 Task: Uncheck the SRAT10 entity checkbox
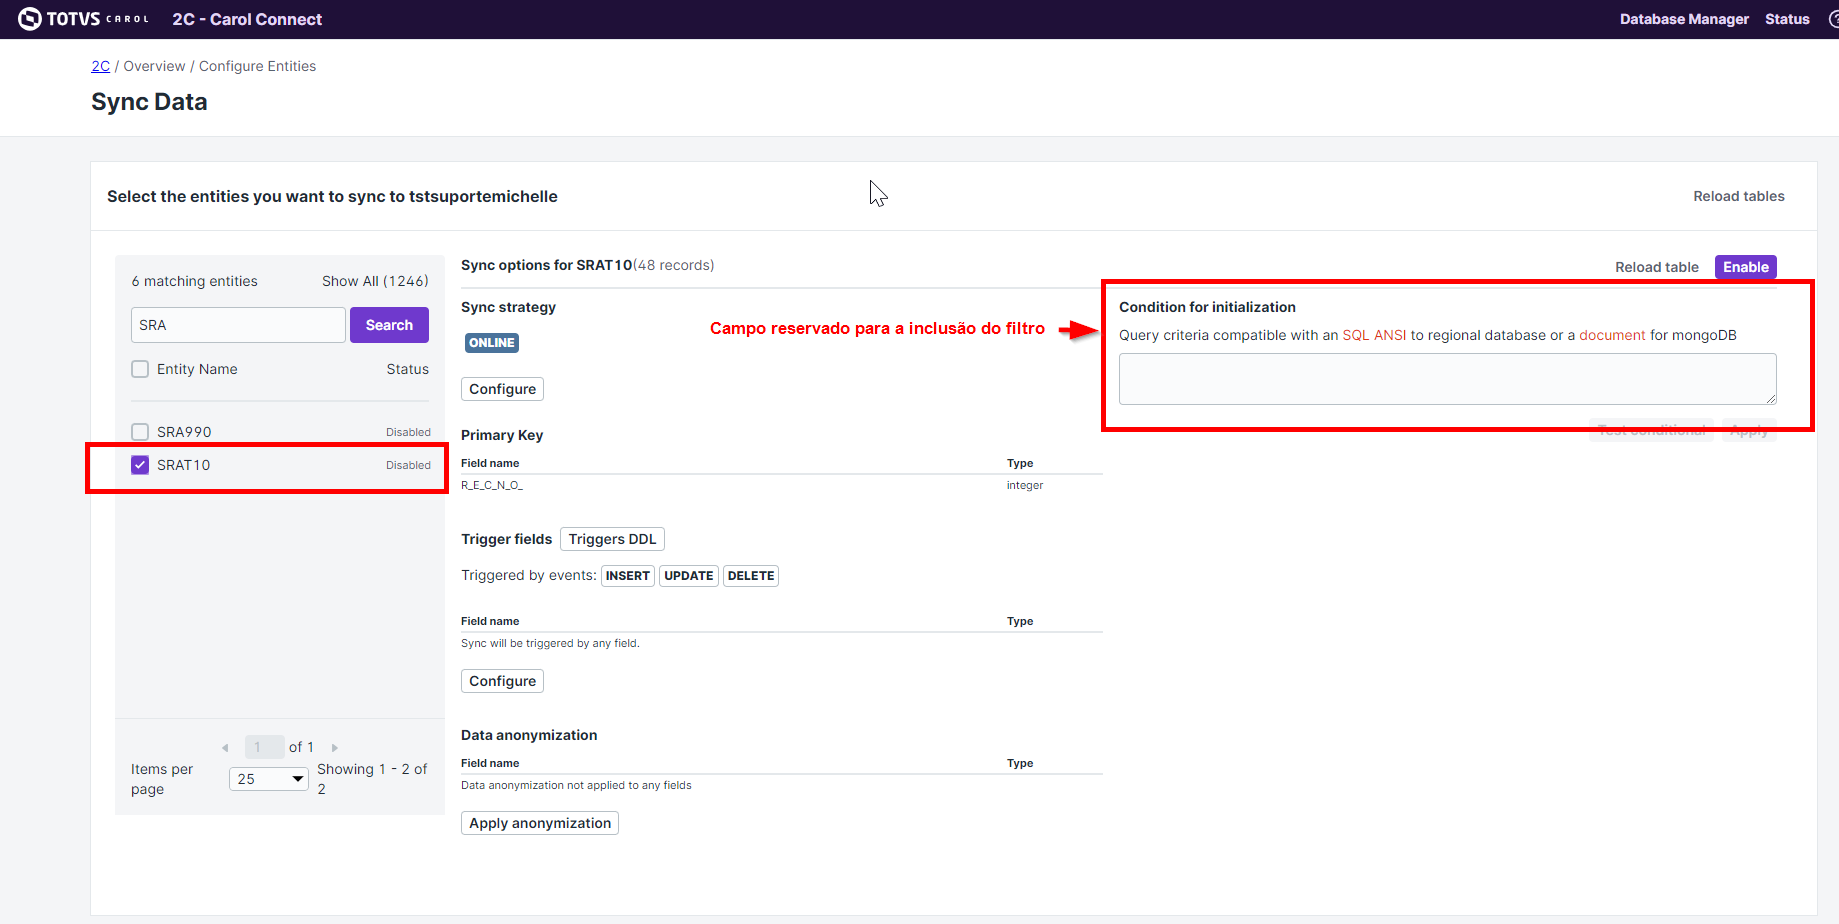140,464
